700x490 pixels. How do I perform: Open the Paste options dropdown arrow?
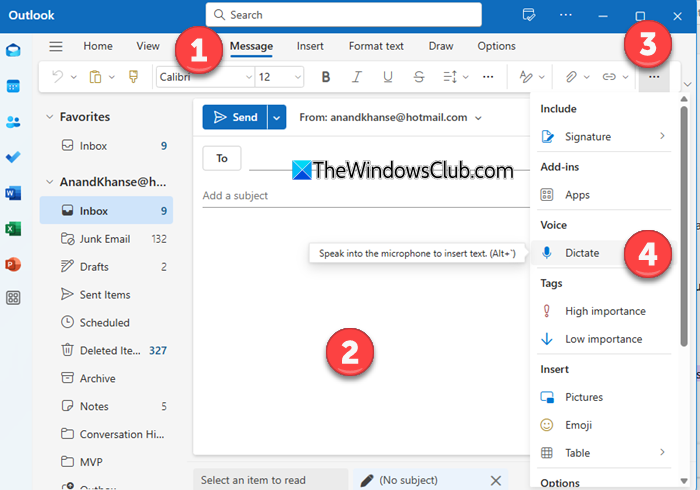(112, 77)
